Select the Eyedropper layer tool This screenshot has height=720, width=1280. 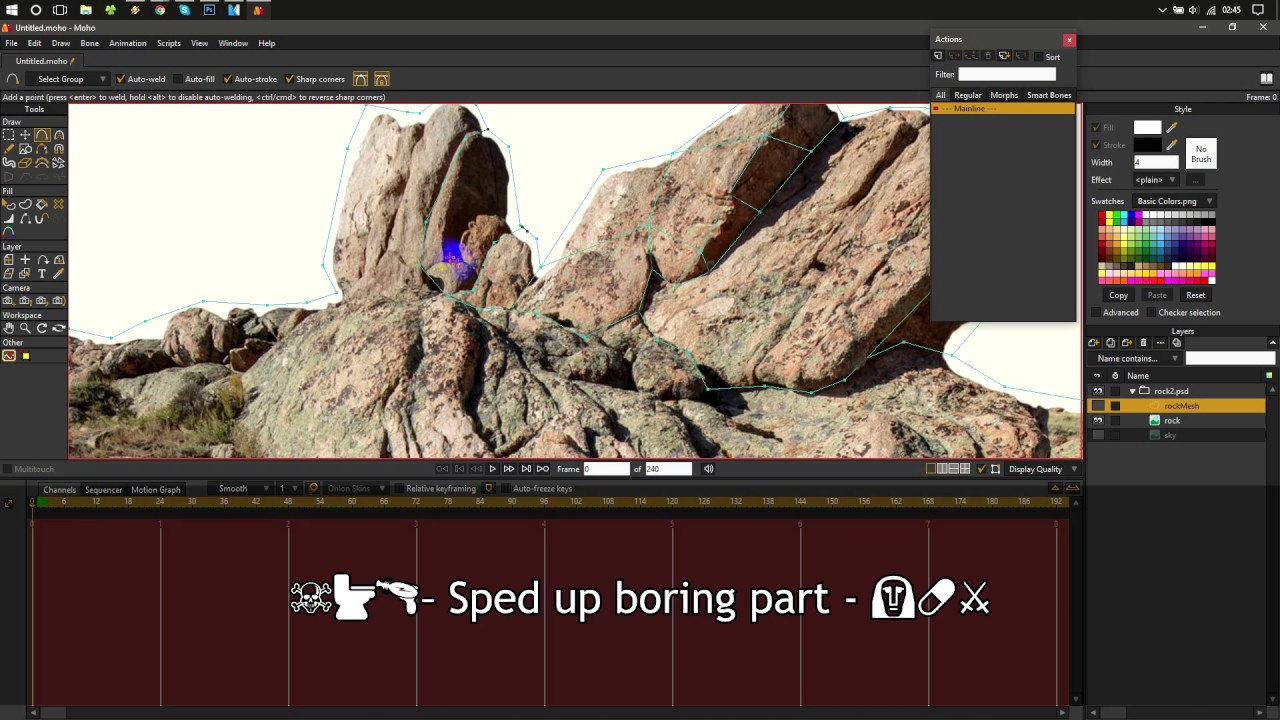(59, 273)
